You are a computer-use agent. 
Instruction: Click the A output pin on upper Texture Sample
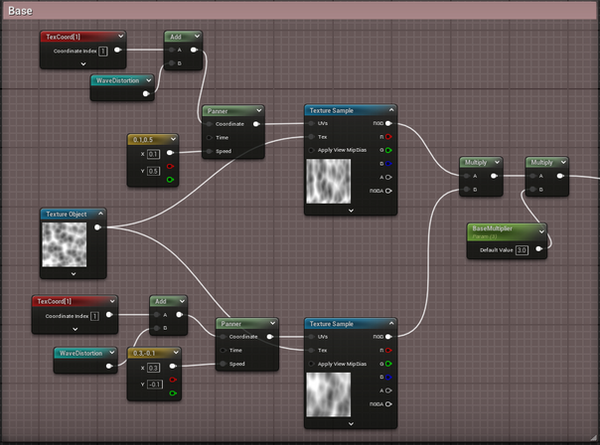point(389,177)
